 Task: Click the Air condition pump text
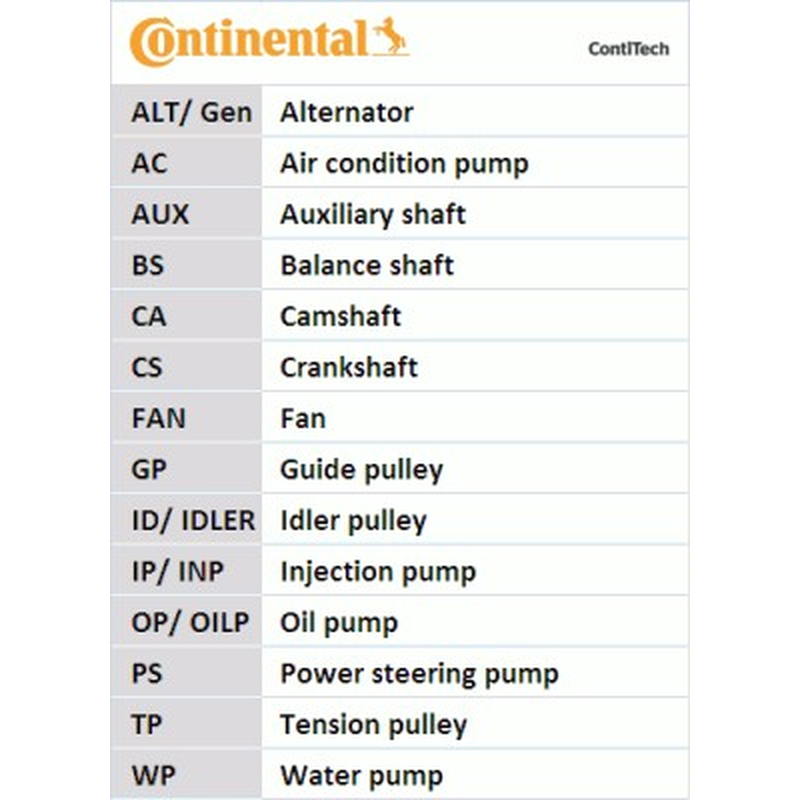tap(403, 163)
